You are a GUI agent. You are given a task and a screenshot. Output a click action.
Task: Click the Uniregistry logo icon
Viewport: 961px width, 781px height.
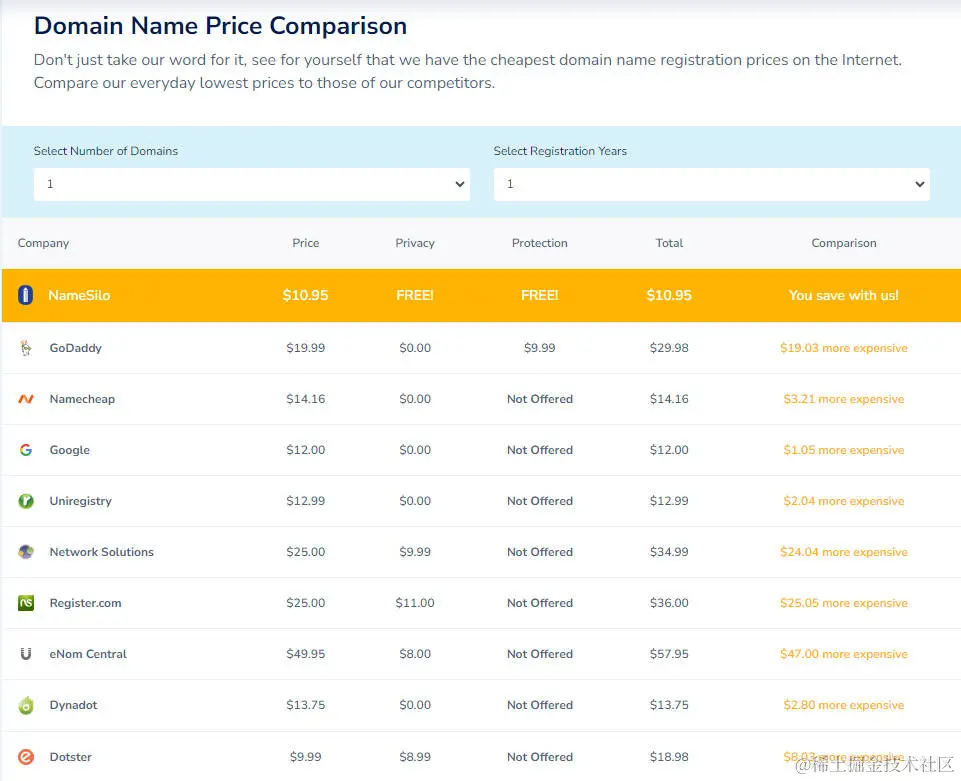pyautogui.click(x=26, y=501)
